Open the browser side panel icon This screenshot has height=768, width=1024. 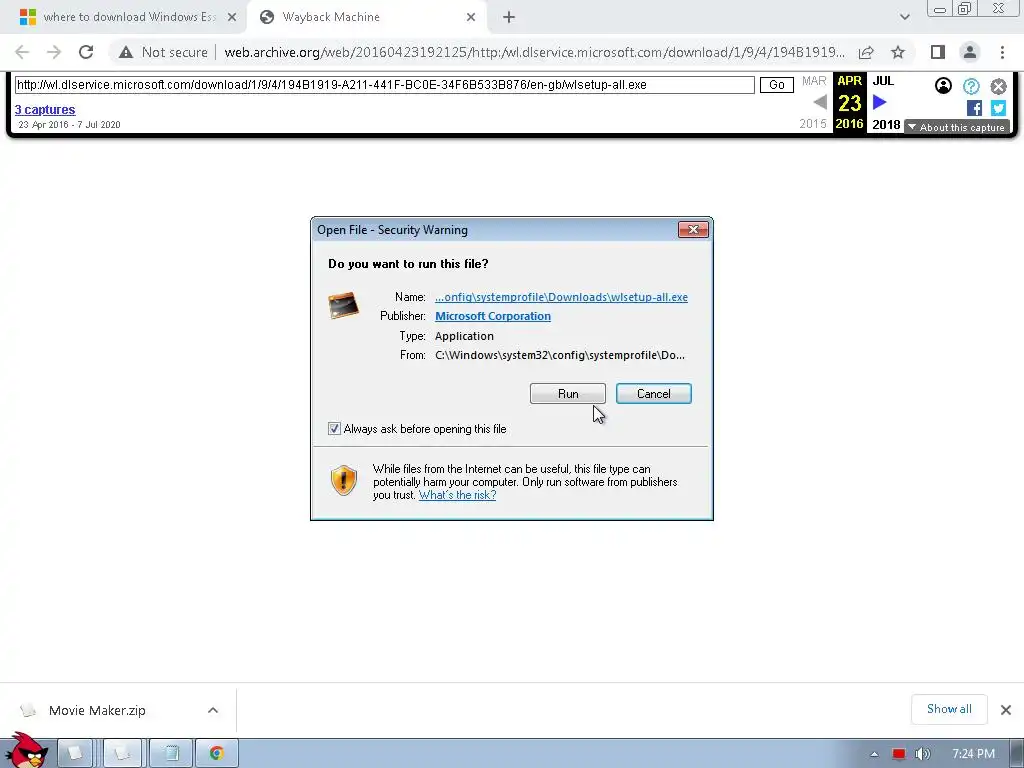938,52
